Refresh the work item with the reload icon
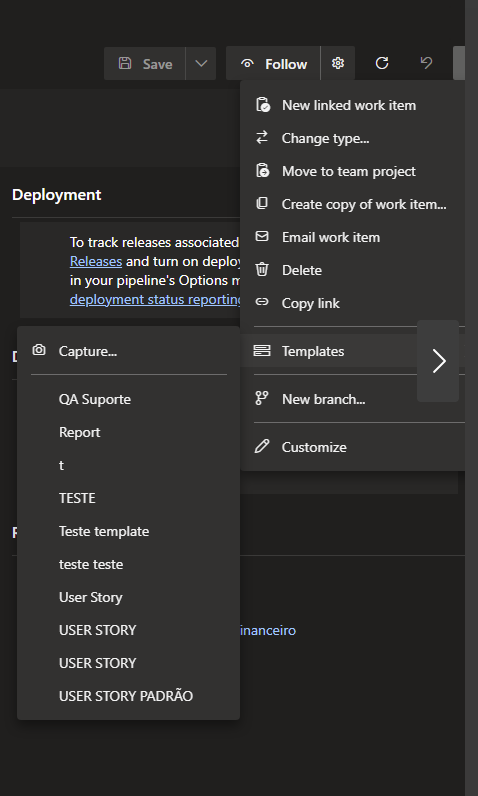 click(x=382, y=63)
